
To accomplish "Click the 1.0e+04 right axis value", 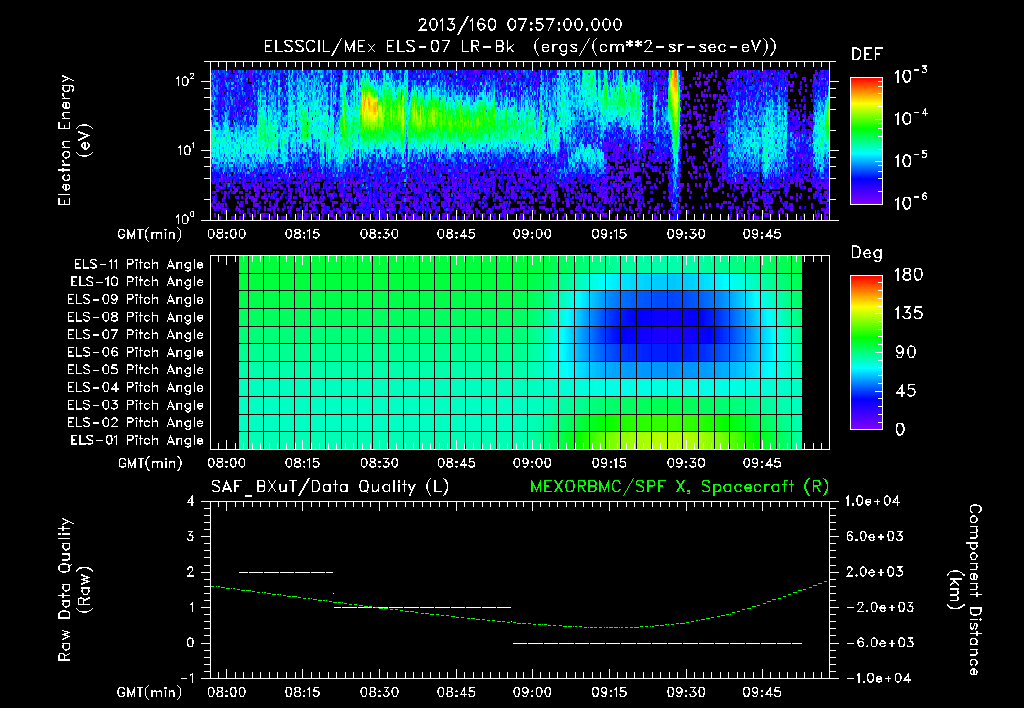I will point(873,501).
